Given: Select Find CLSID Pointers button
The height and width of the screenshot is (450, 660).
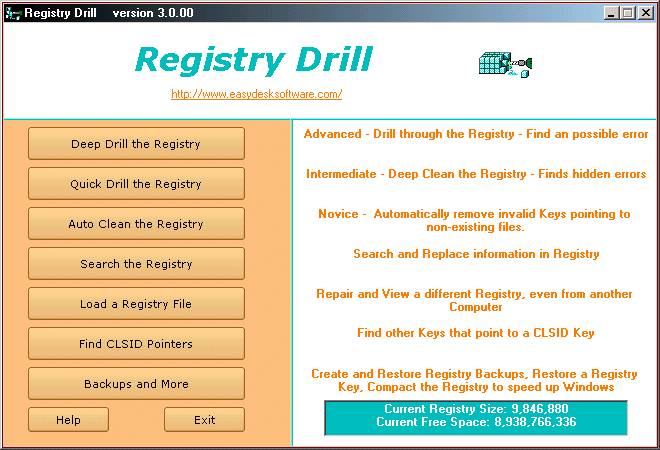Looking at the screenshot, I should tap(136, 344).
